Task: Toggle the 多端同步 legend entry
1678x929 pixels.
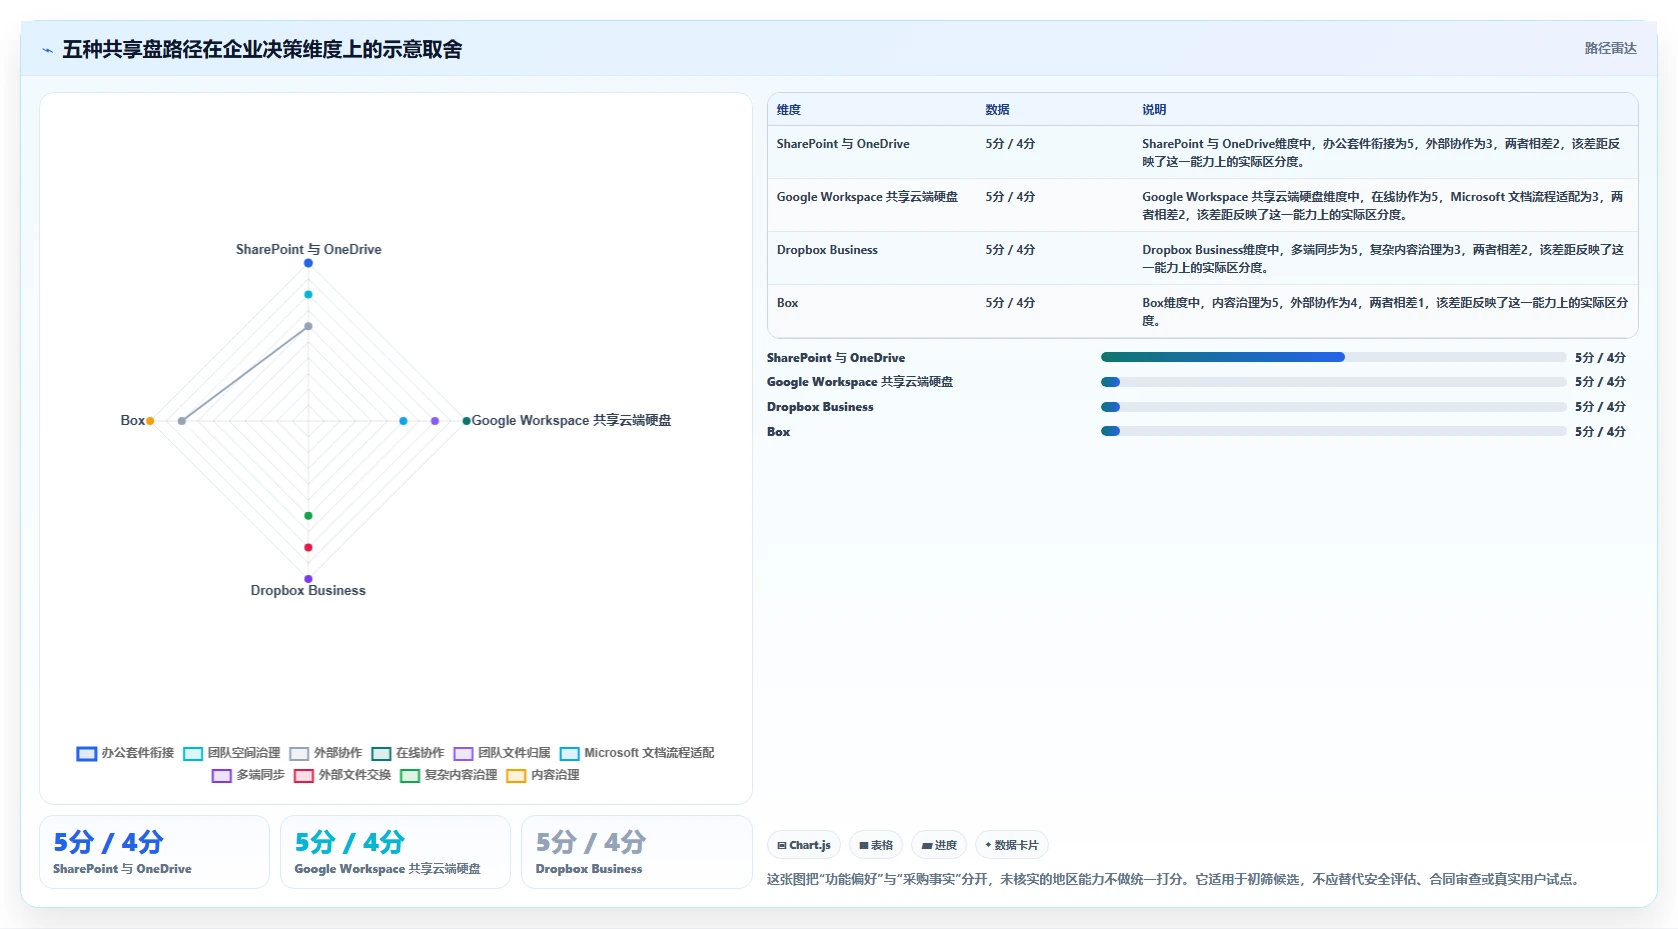Action: coord(248,775)
